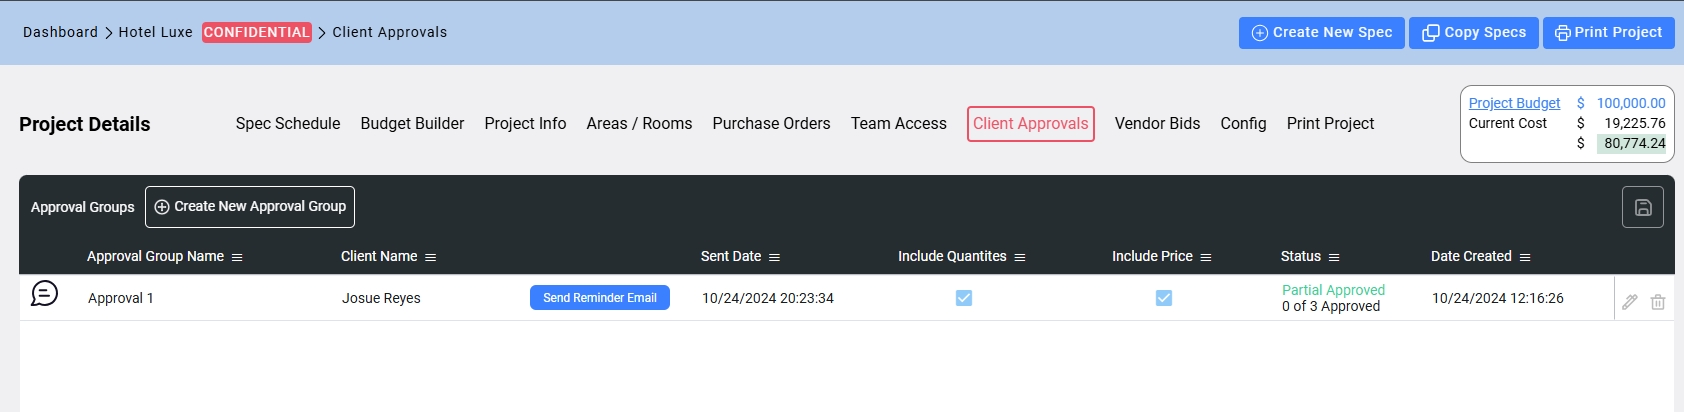Image resolution: width=1684 pixels, height=412 pixels.
Task: Click the save disk icon
Action: coord(1643,207)
